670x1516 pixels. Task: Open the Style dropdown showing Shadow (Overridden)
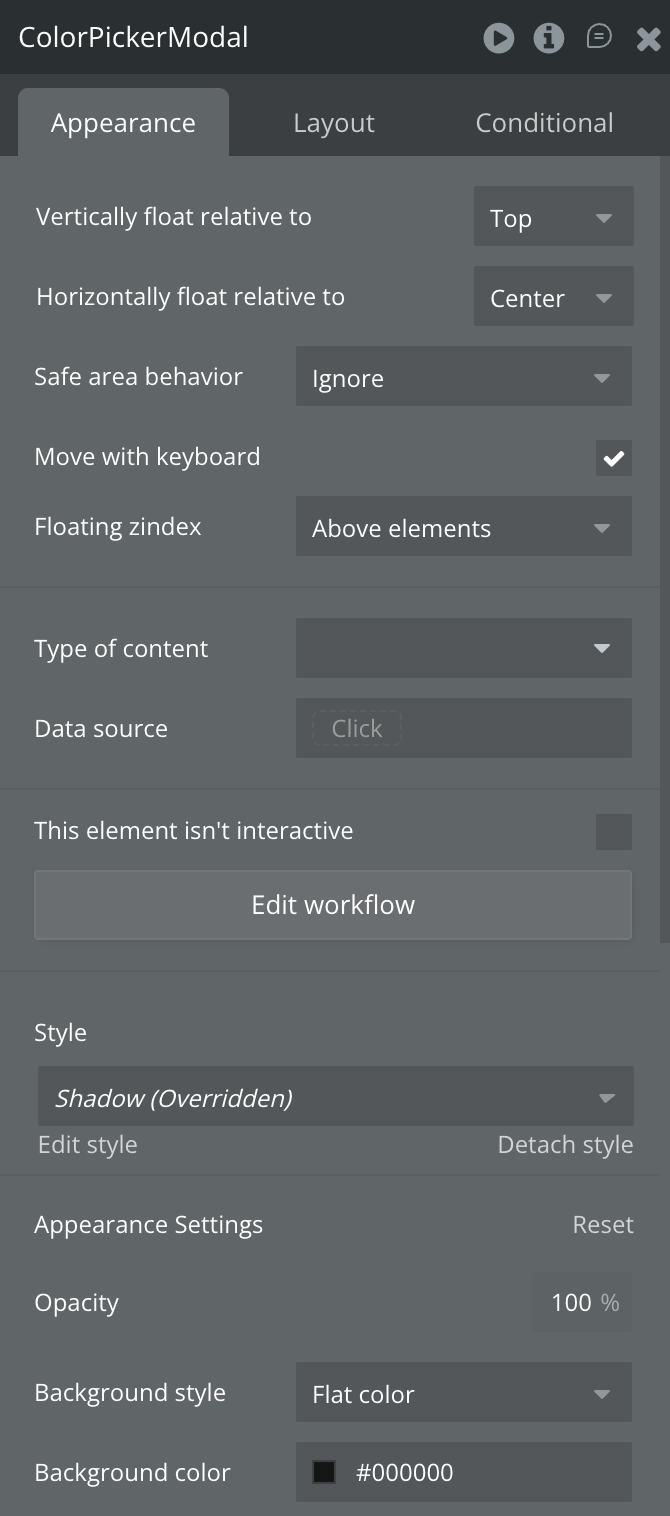tap(335, 1097)
